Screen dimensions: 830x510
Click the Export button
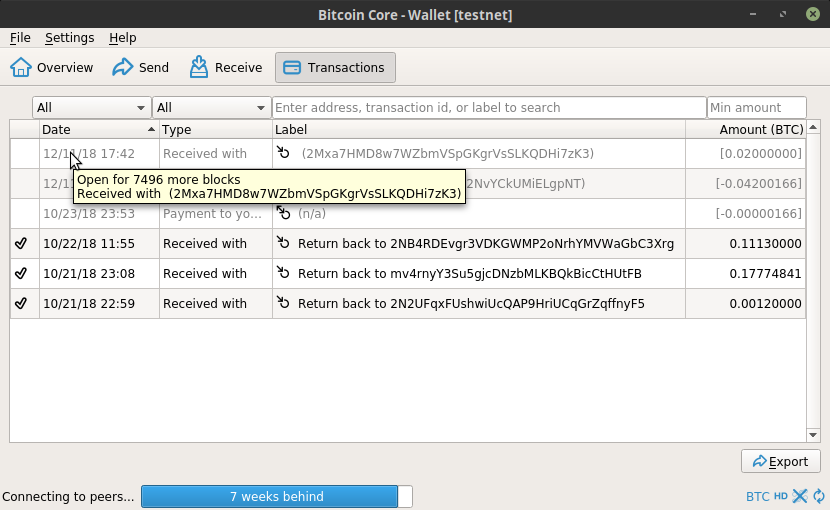pyautogui.click(x=781, y=462)
